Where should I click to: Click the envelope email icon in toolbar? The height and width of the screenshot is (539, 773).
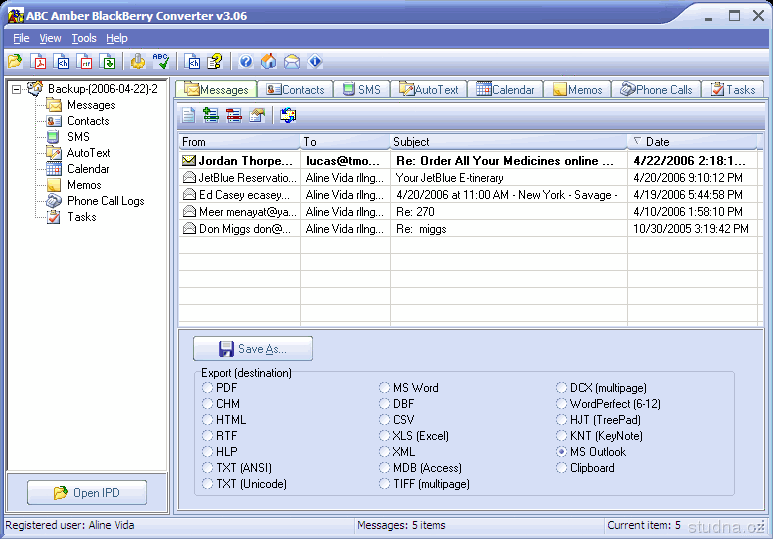click(x=292, y=62)
